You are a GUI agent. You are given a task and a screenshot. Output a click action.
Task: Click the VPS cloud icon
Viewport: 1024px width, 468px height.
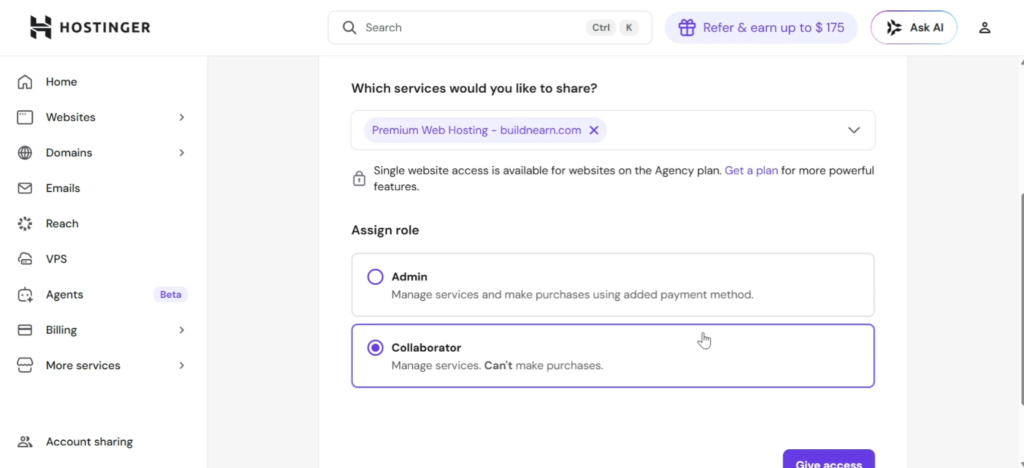[26, 259]
